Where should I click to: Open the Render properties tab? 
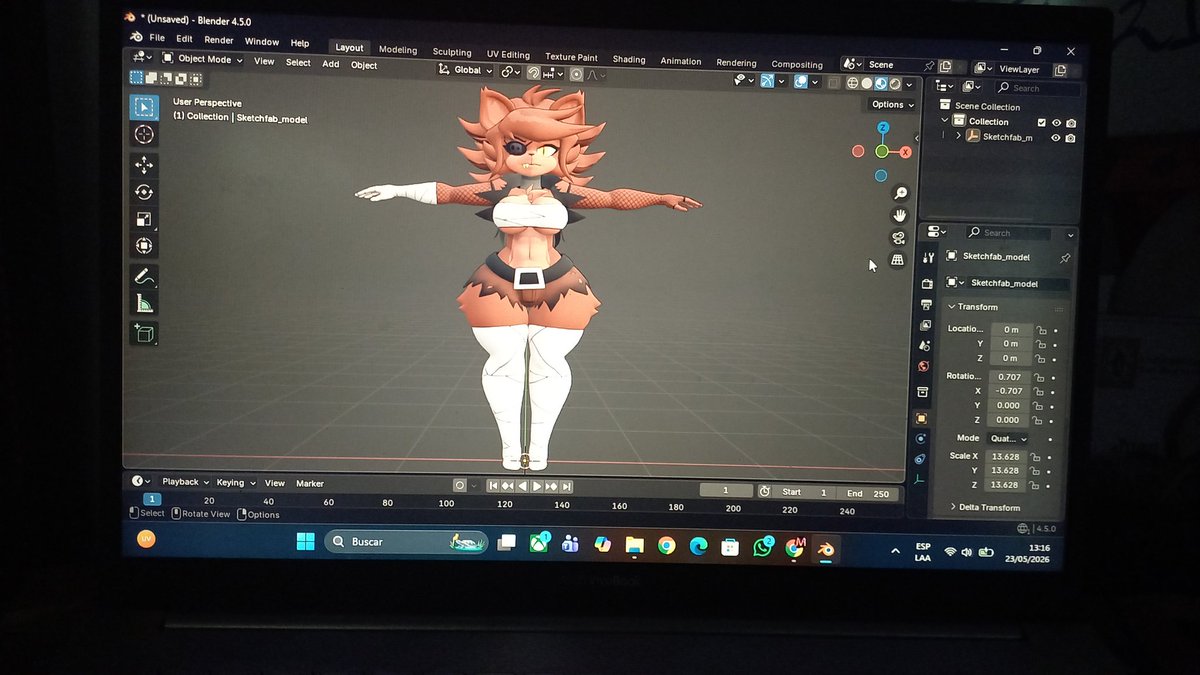(927, 284)
